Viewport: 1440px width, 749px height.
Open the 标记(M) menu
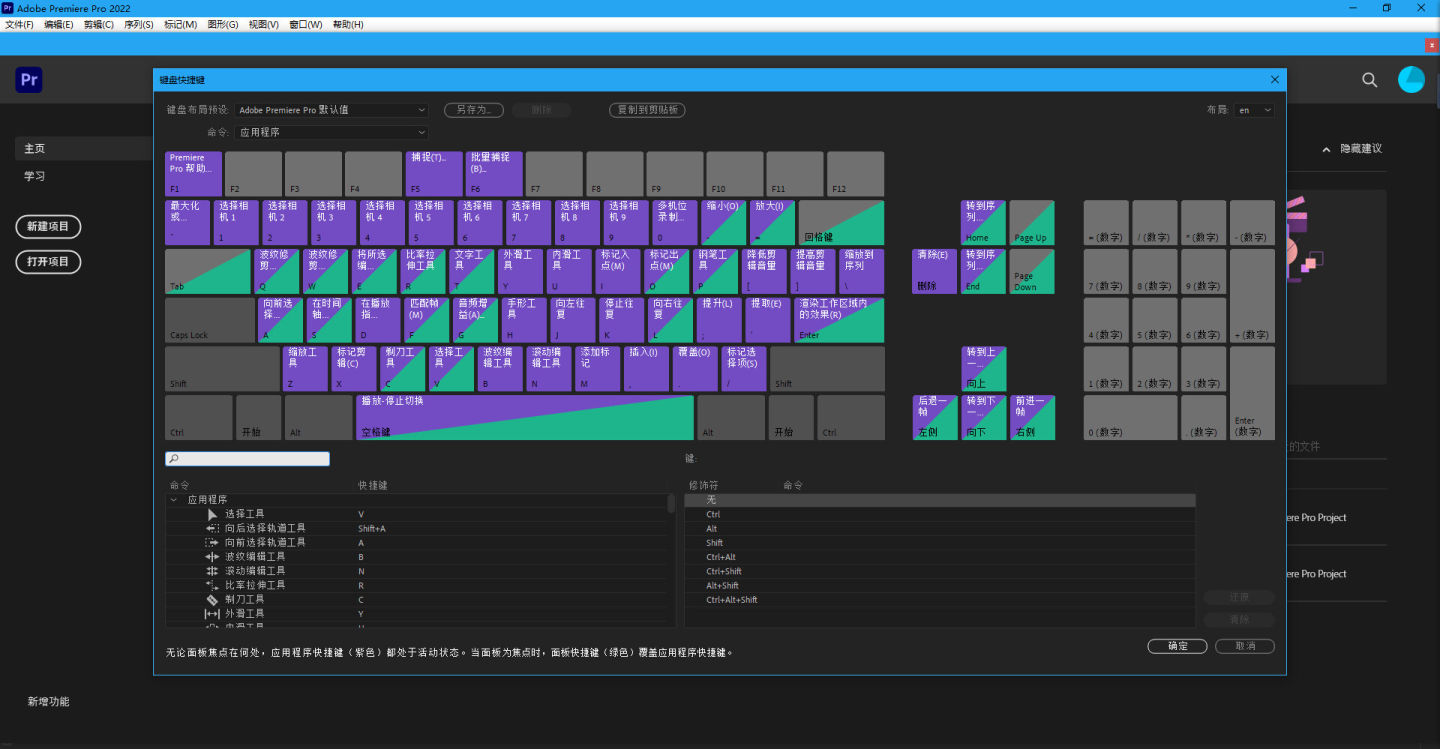coord(180,24)
